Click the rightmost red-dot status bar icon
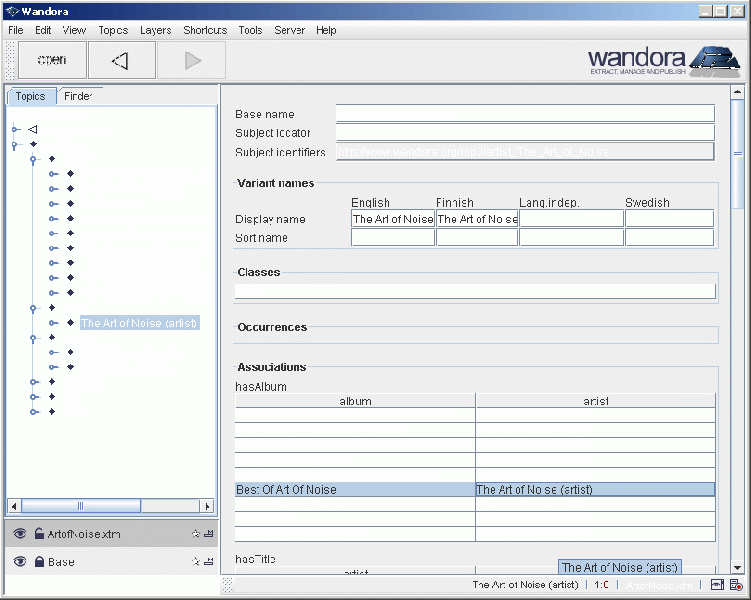Viewport: 751px width, 600px height. (x=736, y=585)
